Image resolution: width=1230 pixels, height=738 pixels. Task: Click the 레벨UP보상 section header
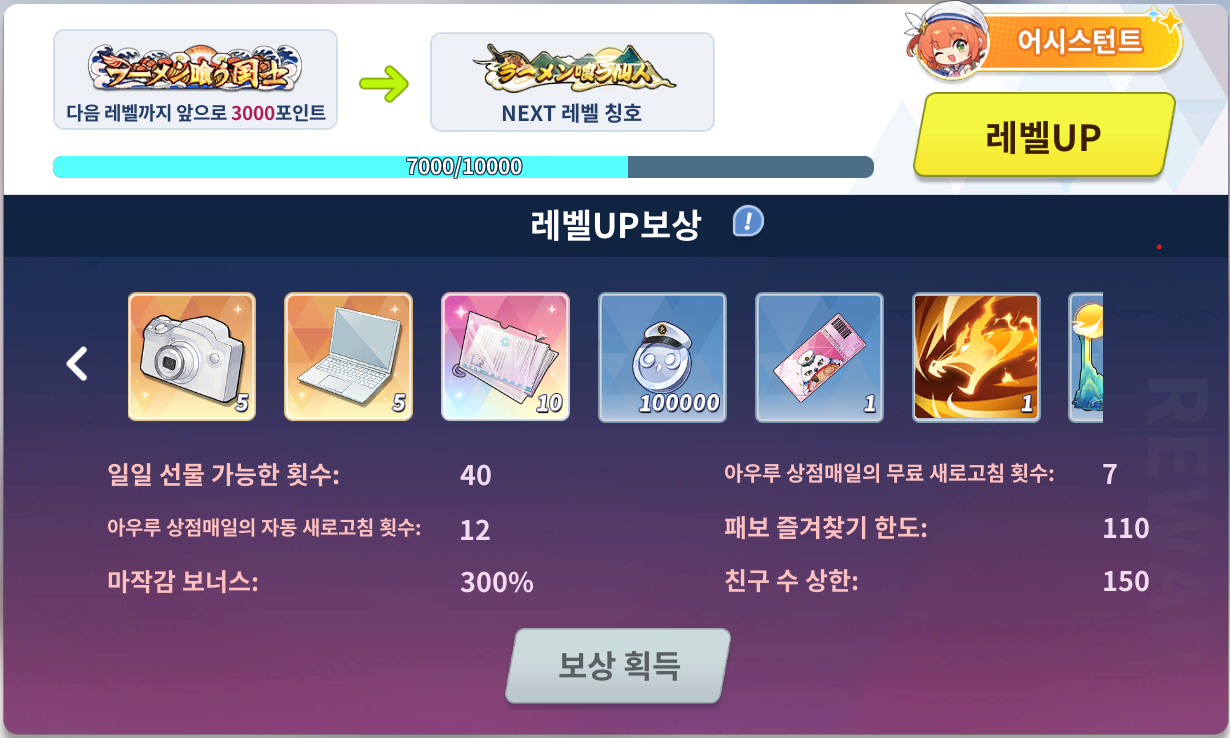click(615, 225)
